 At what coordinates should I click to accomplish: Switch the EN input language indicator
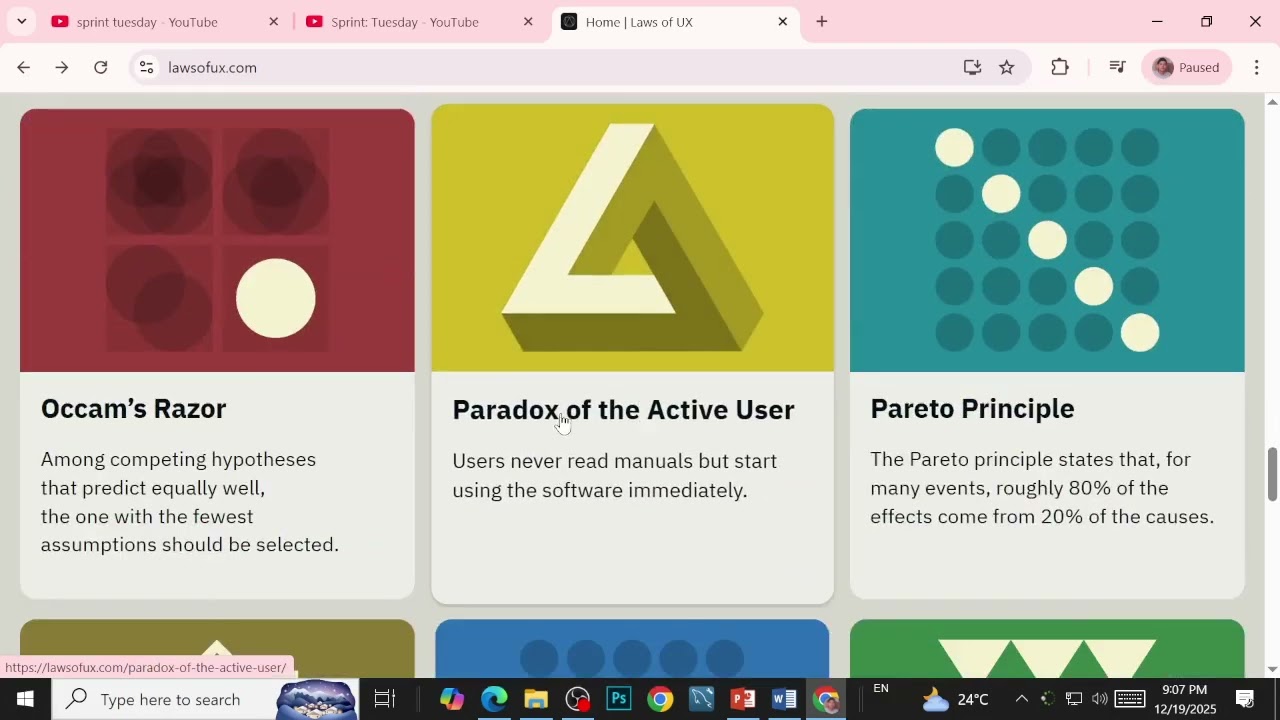pos(881,689)
